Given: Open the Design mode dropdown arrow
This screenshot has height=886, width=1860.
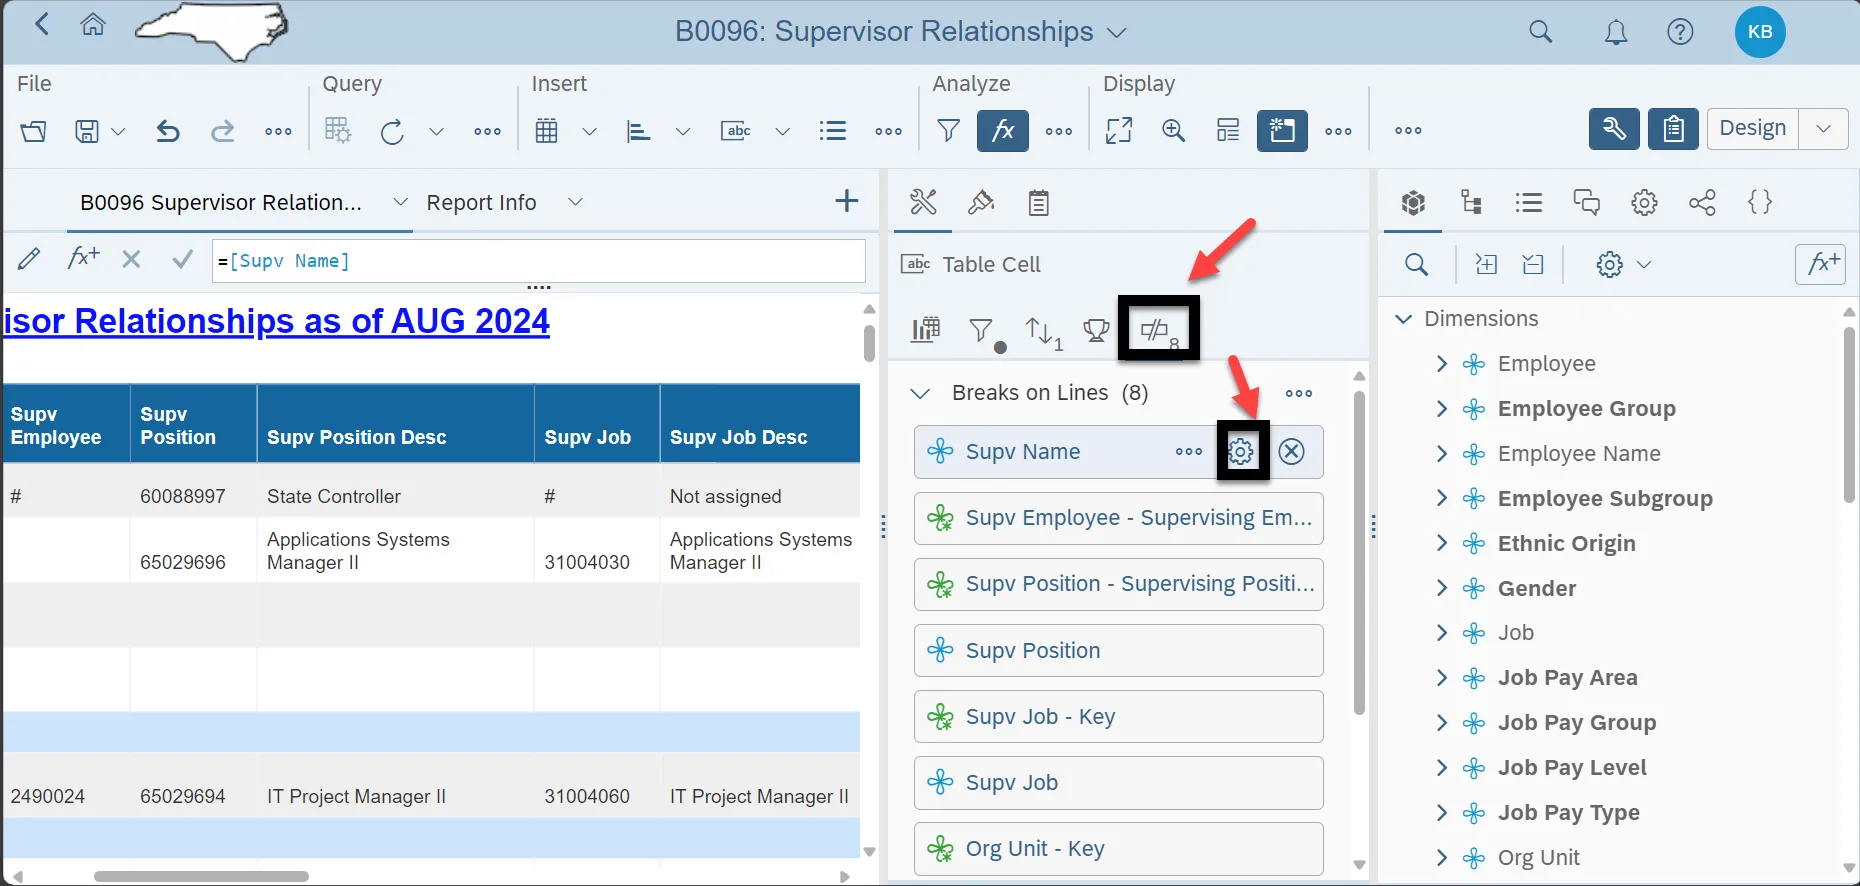Looking at the screenshot, I should (x=1823, y=129).
